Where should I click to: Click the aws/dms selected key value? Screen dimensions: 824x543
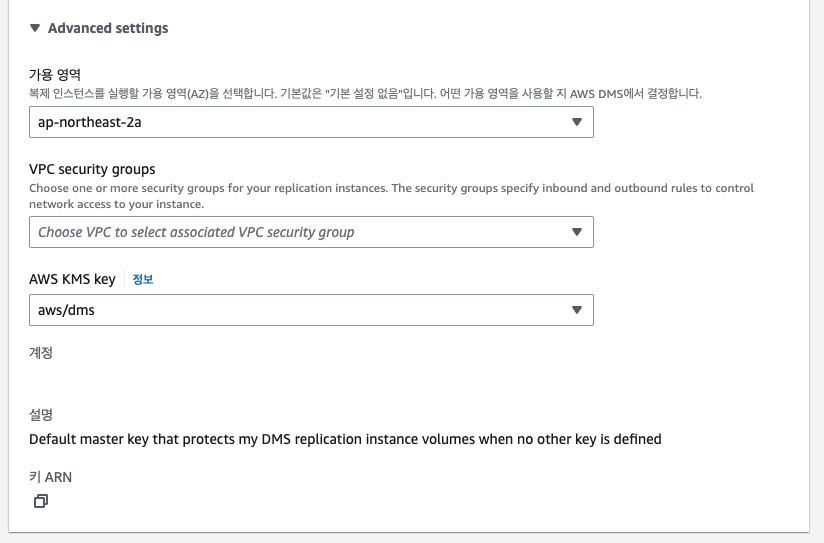[x=67, y=310]
